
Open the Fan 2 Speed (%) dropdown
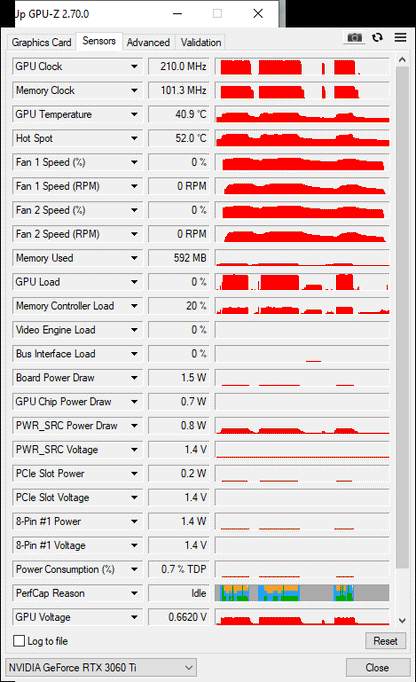pyautogui.click(x=134, y=210)
